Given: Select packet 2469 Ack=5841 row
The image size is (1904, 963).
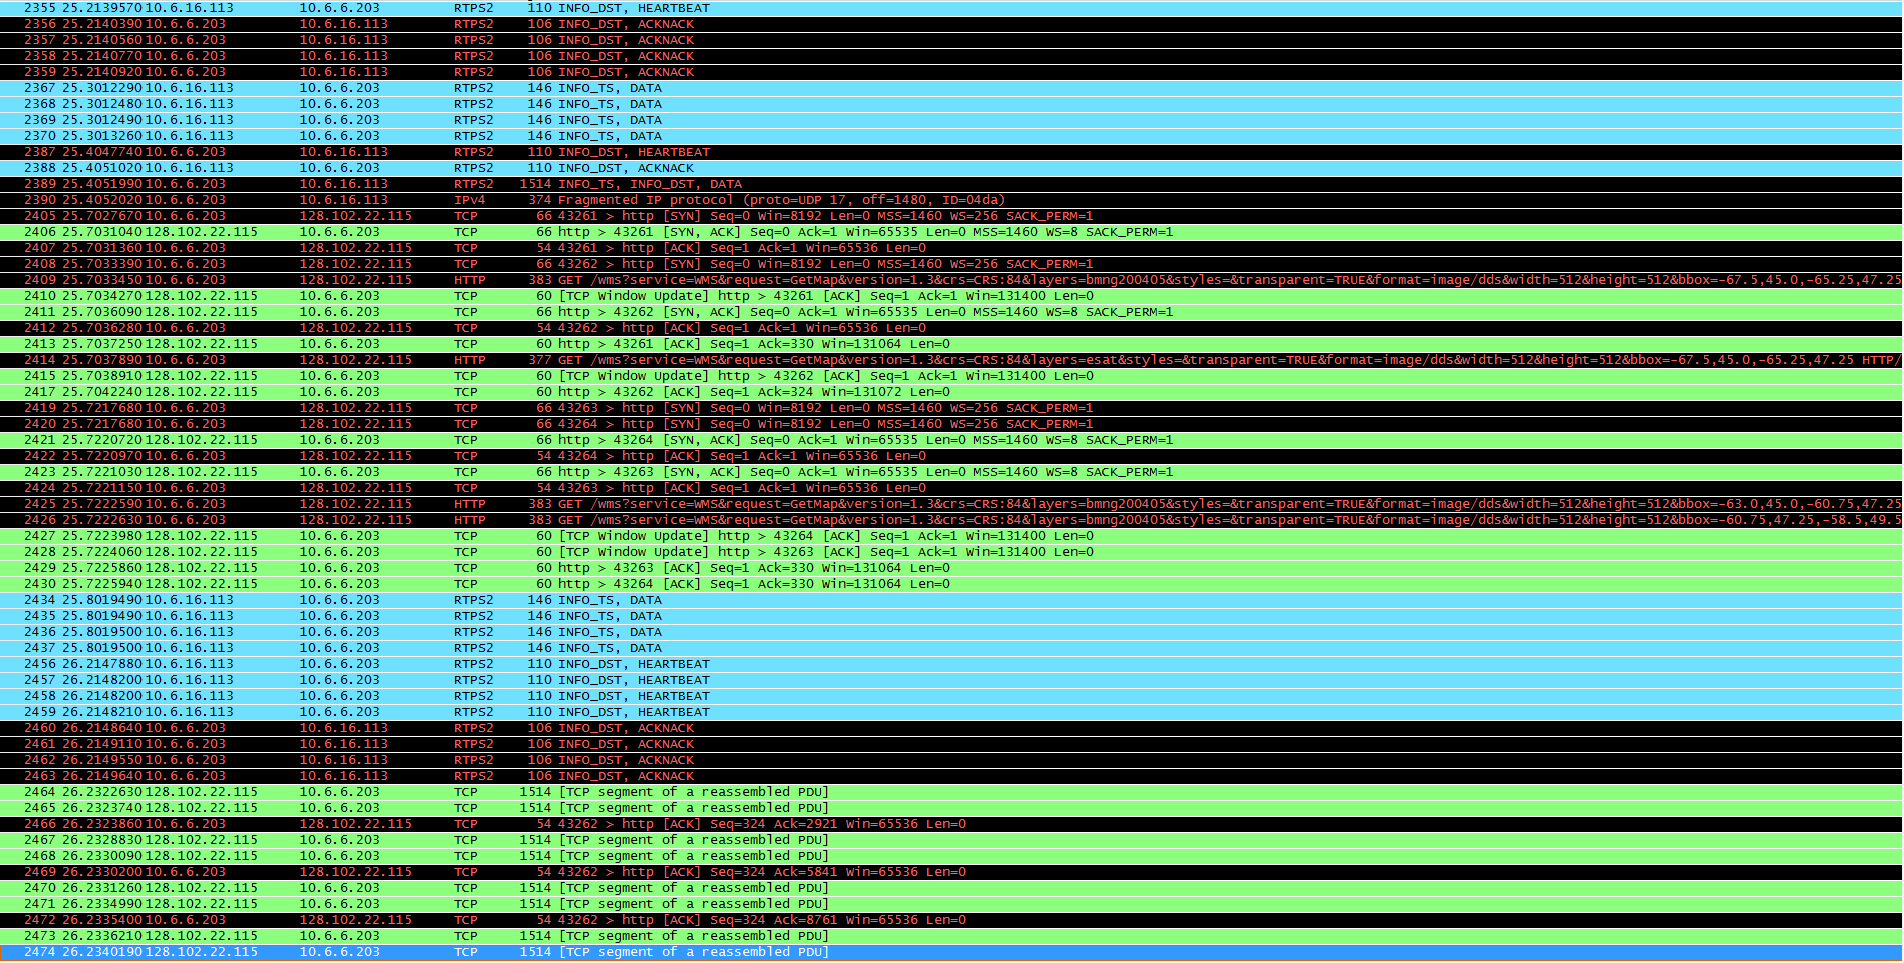Looking at the screenshot, I should 952,872.
